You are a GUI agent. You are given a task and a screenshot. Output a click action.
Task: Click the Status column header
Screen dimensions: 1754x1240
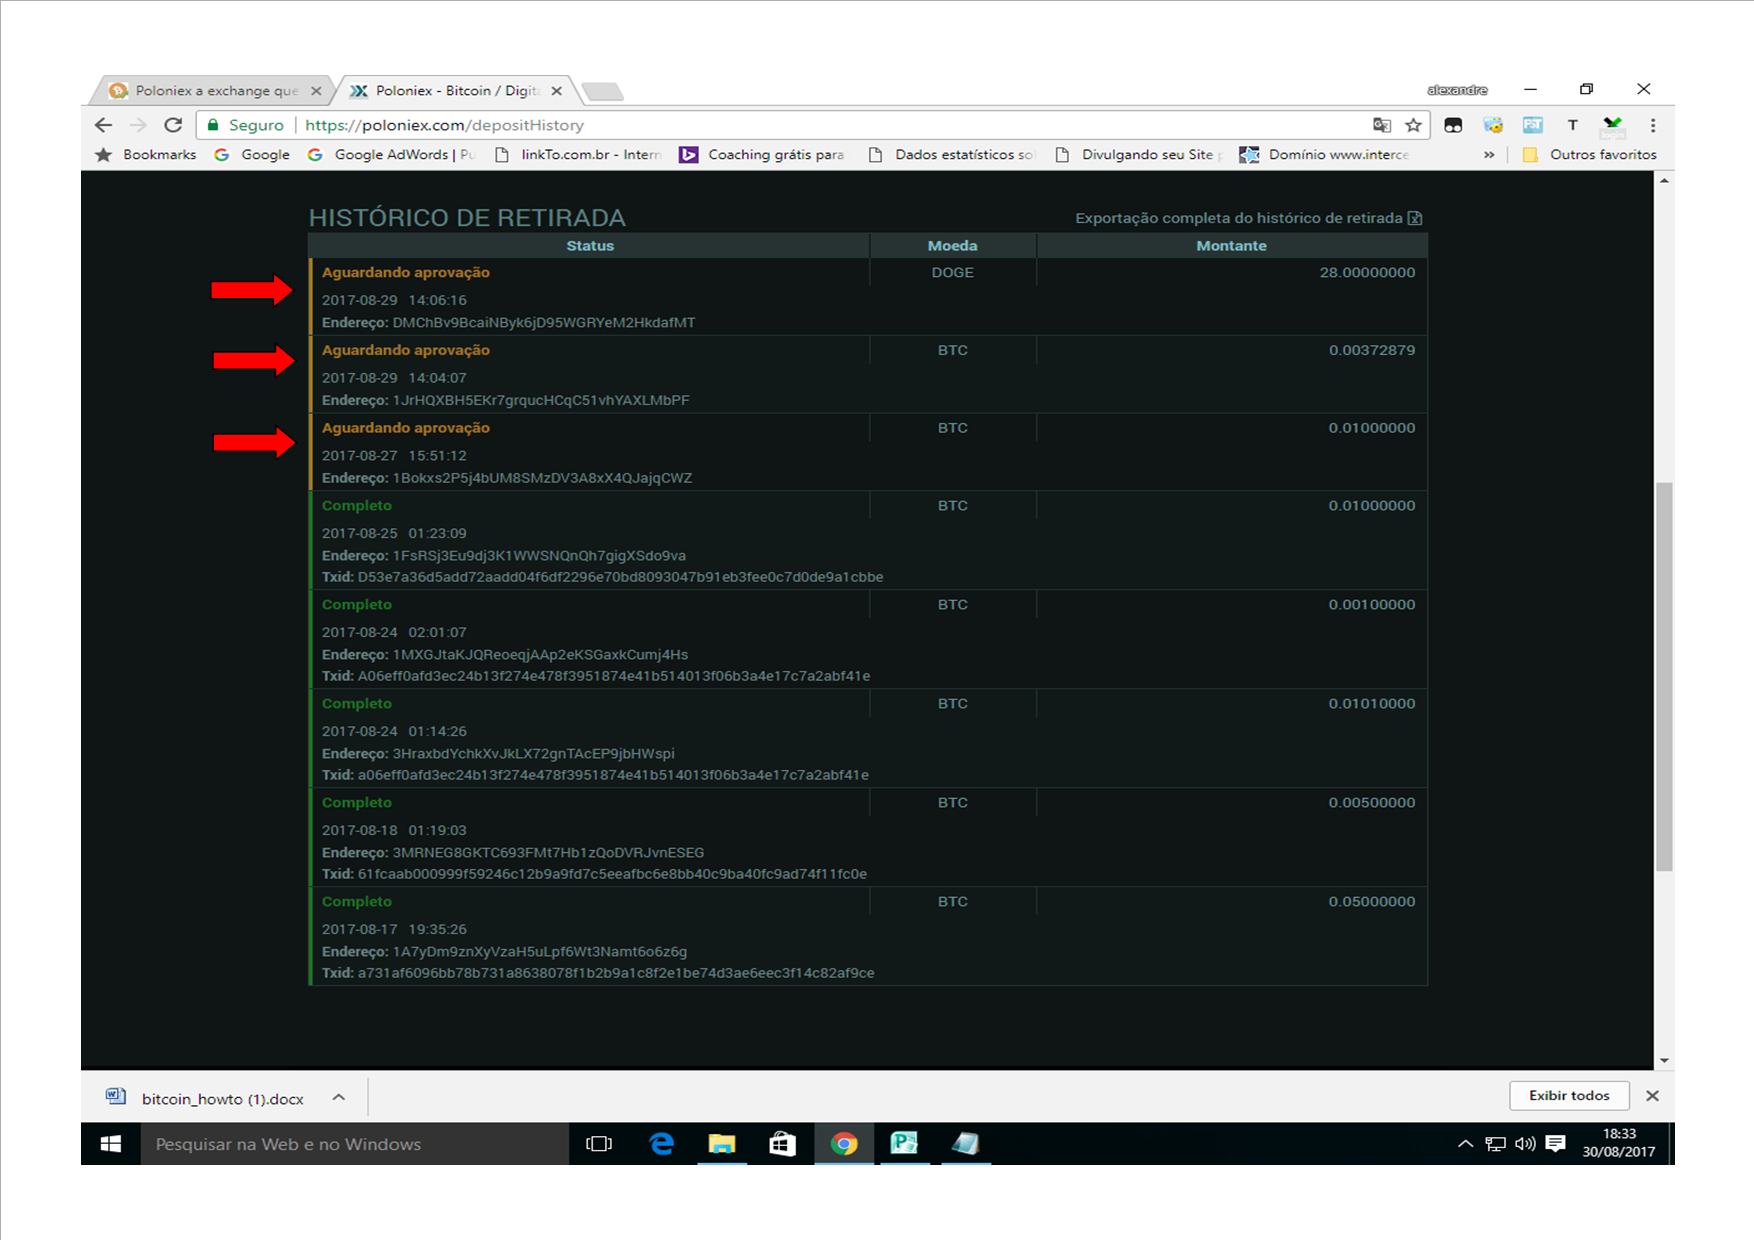[x=590, y=246]
